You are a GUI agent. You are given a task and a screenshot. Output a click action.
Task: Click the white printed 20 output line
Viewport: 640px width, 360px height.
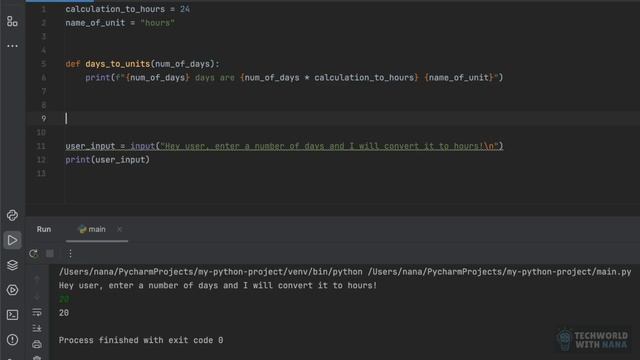tap(64, 313)
